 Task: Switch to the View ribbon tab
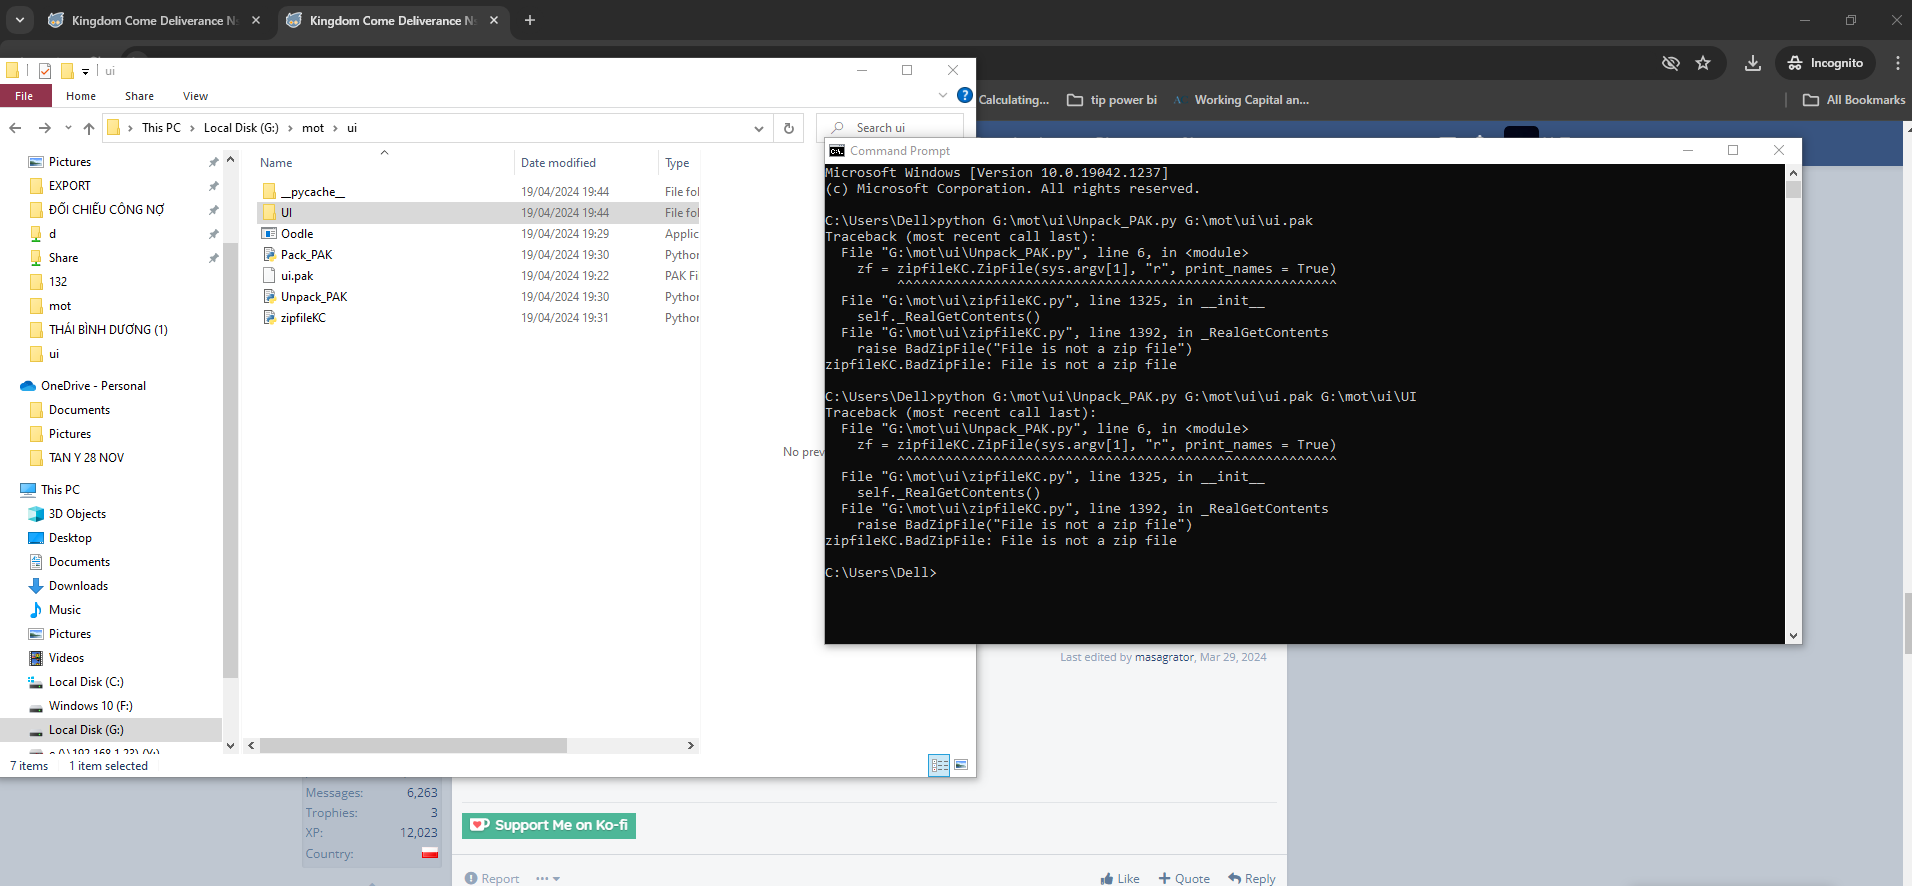click(x=195, y=96)
